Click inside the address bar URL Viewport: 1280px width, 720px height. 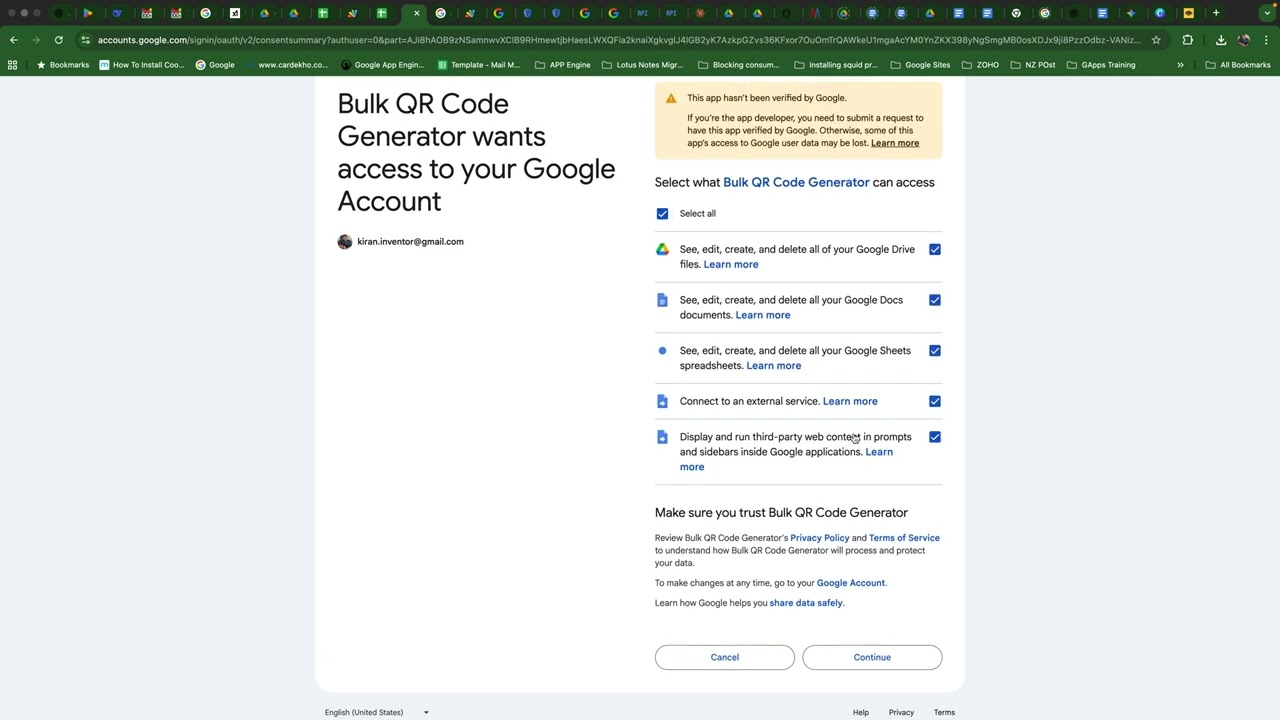pos(619,40)
